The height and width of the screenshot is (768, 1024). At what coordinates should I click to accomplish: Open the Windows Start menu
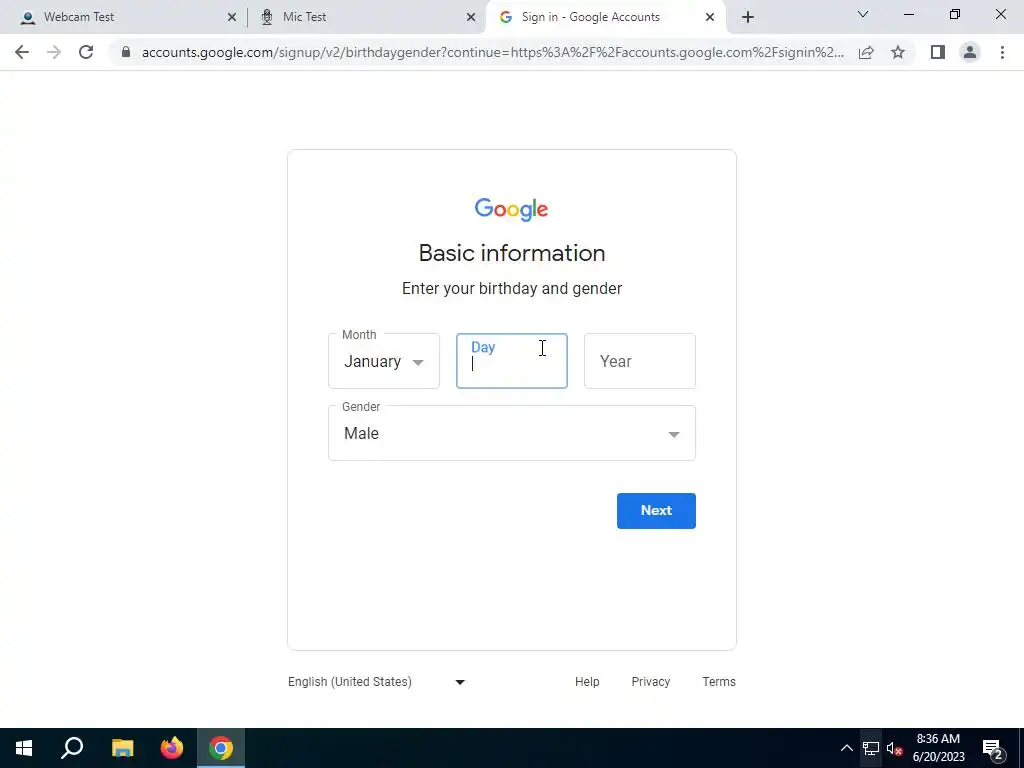[24, 748]
